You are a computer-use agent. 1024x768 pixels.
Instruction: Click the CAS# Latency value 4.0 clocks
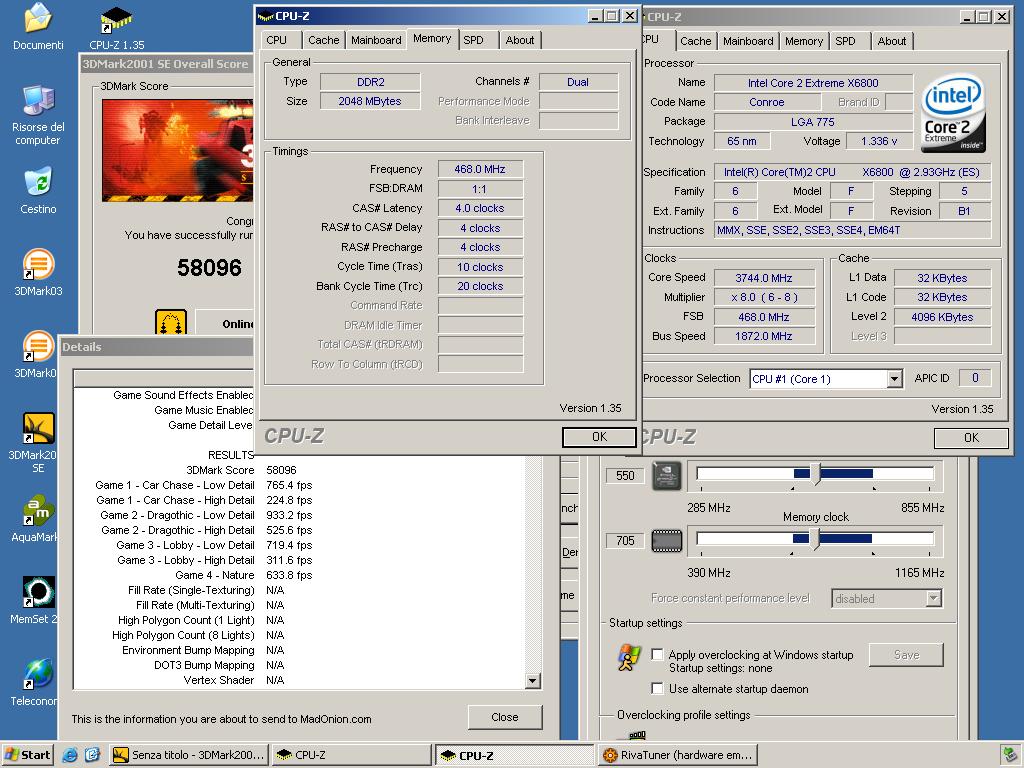click(480, 208)
